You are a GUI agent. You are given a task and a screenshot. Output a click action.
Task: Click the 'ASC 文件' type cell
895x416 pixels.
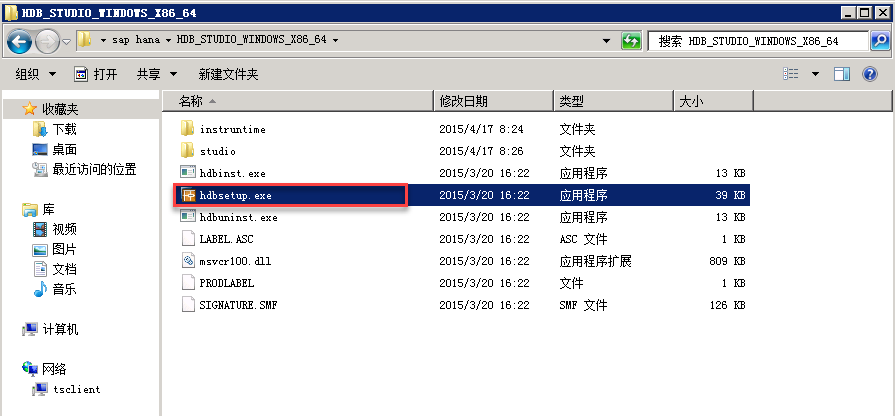pos(583,239)
